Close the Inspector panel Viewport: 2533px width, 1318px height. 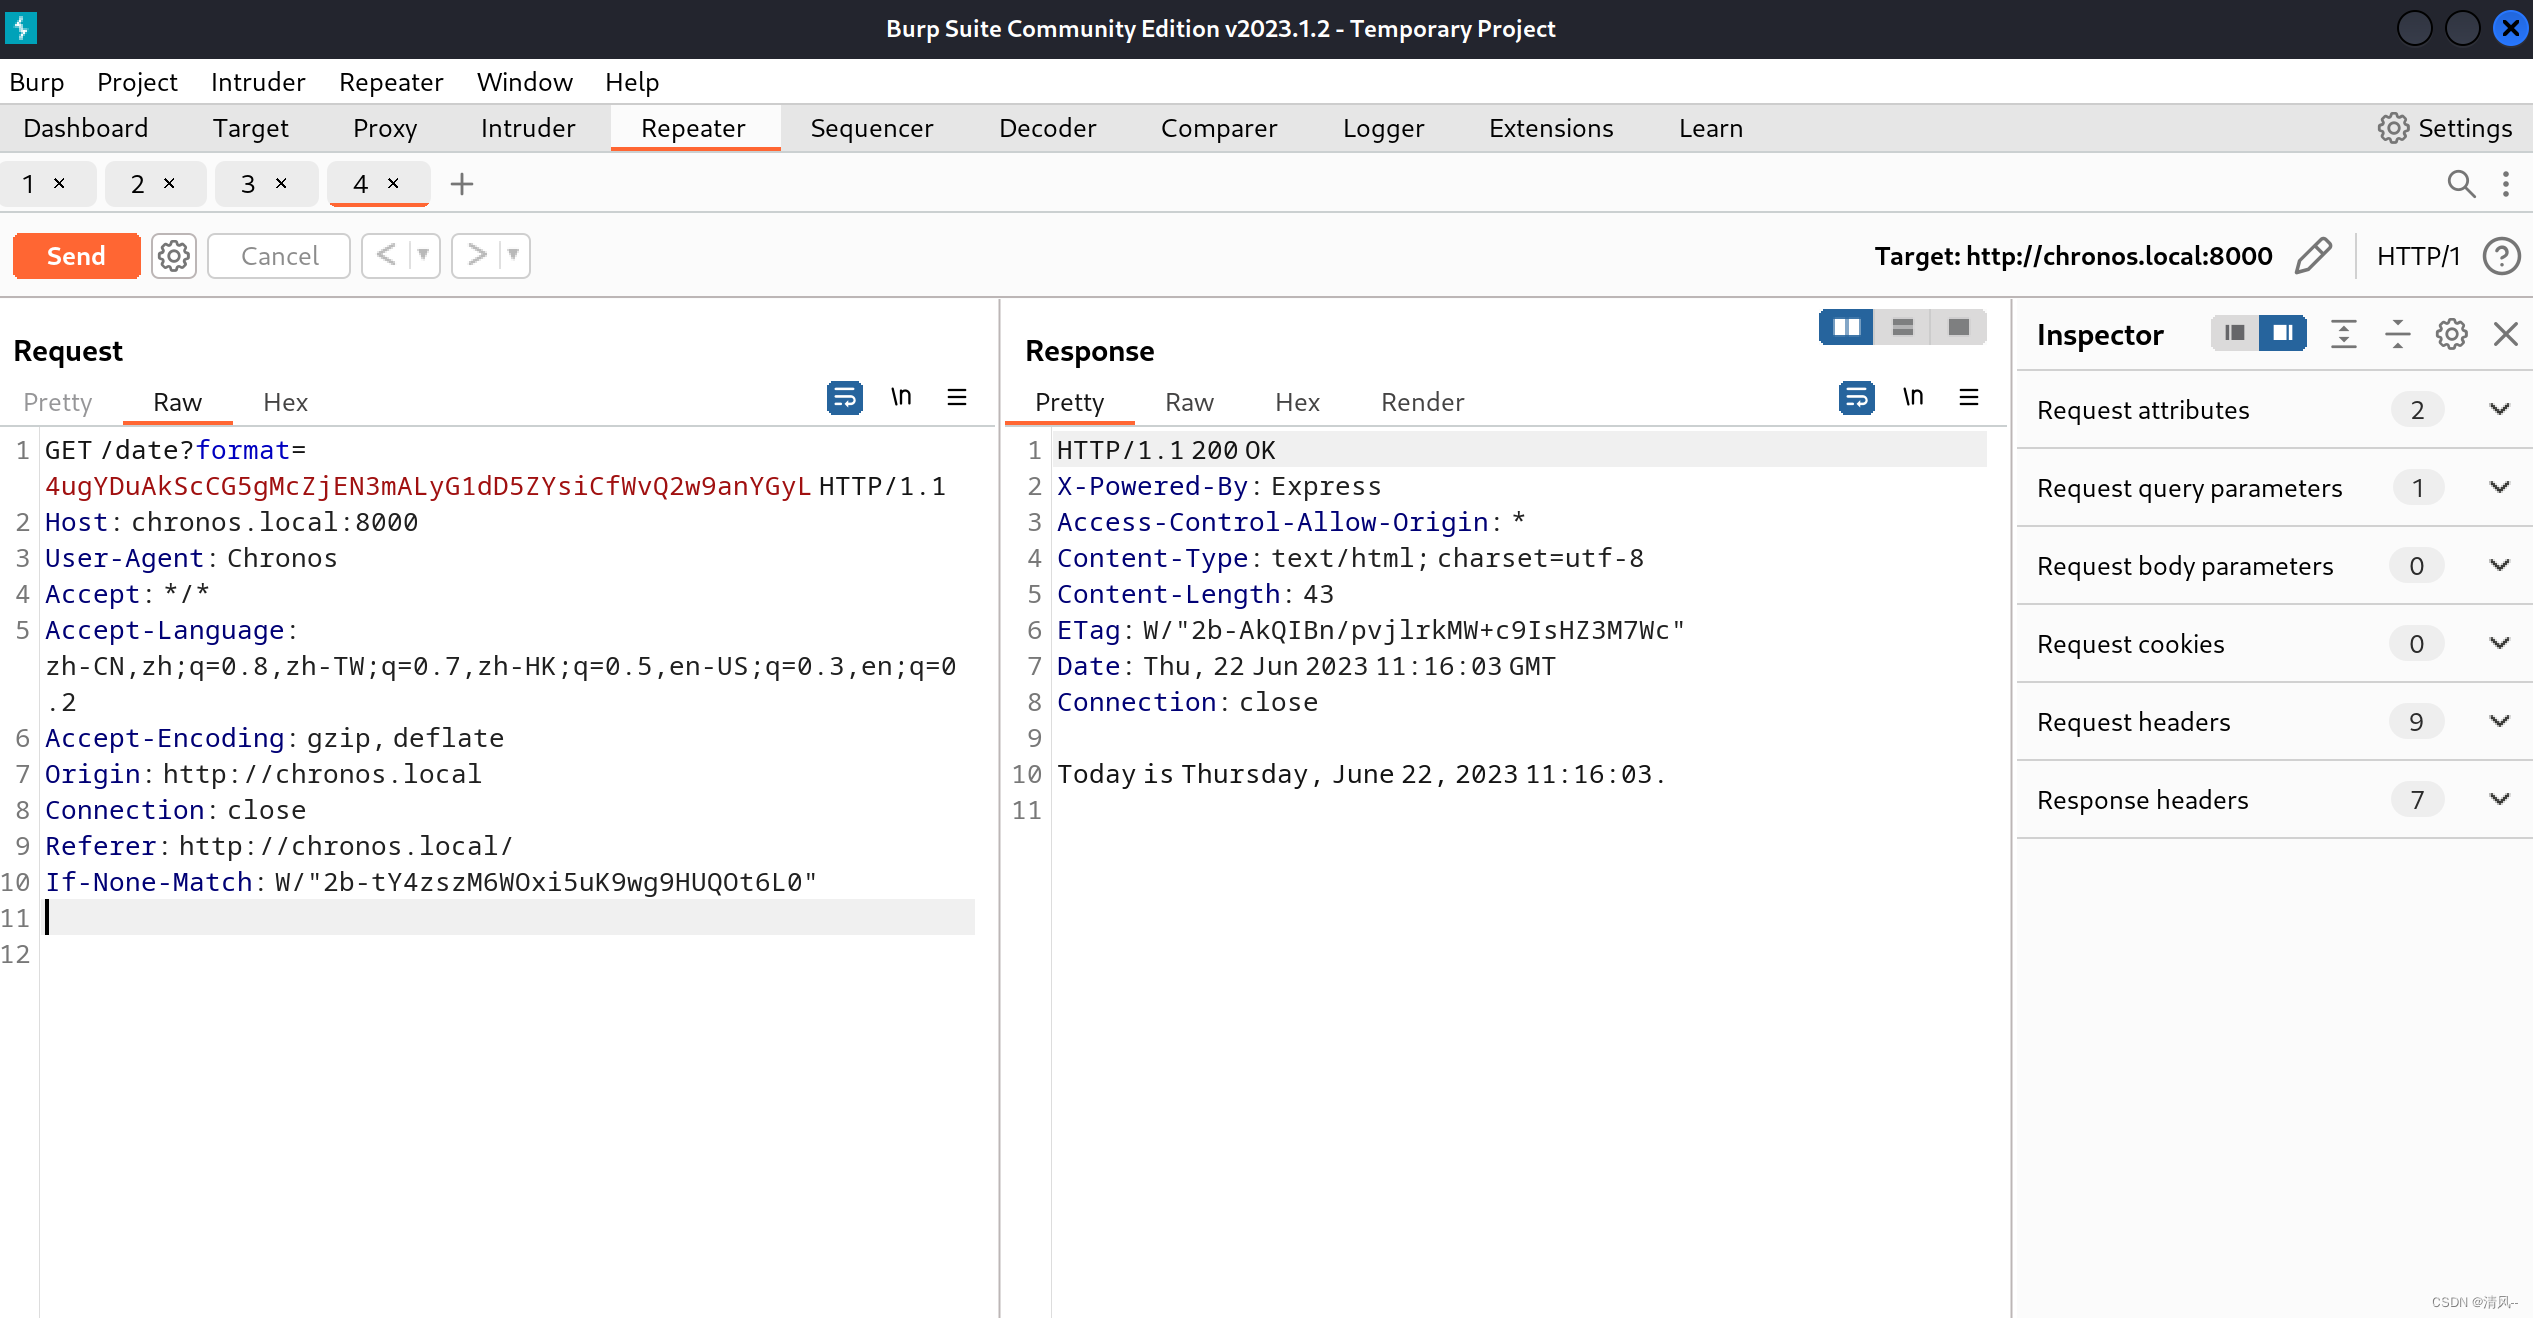tap(2506, 334)
